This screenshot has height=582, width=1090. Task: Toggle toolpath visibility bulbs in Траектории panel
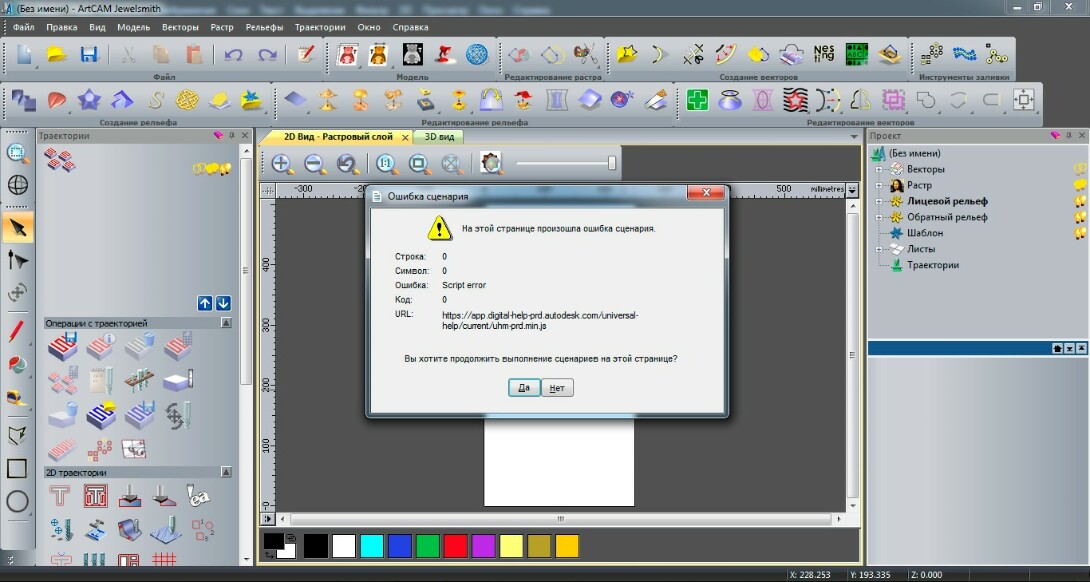click(212, 168)
